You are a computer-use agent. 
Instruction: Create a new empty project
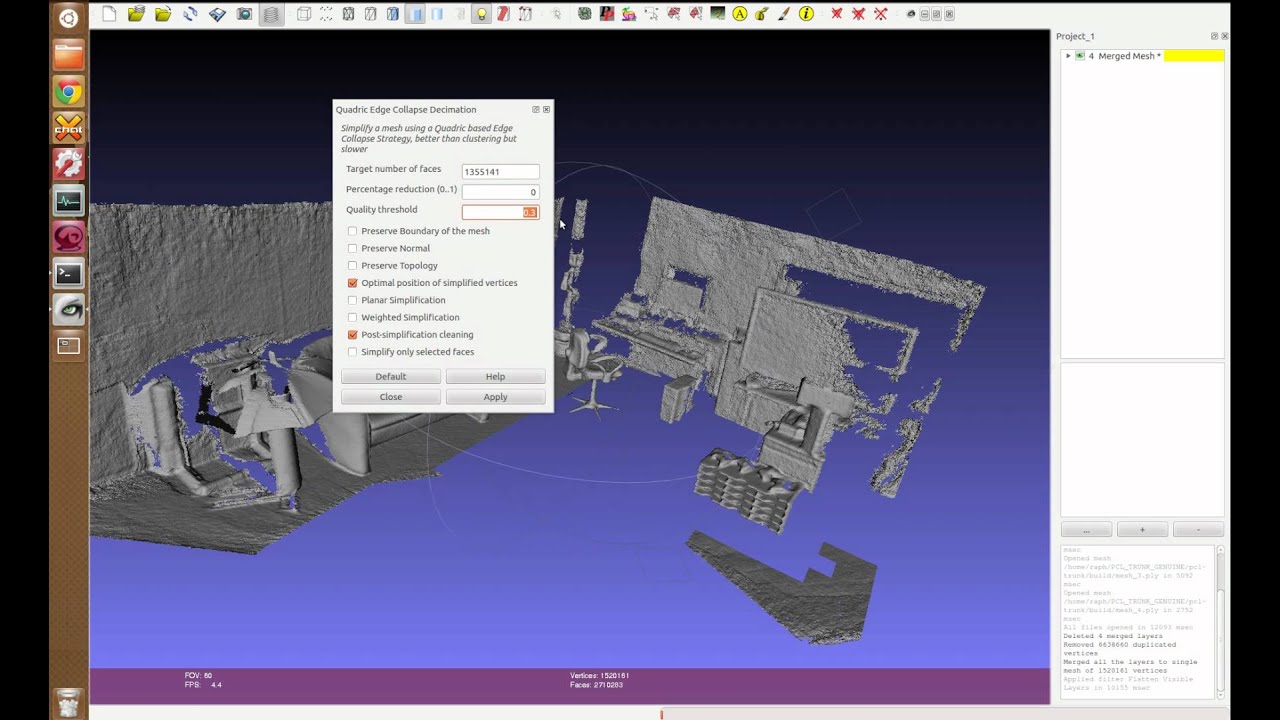tap(109, 14)
